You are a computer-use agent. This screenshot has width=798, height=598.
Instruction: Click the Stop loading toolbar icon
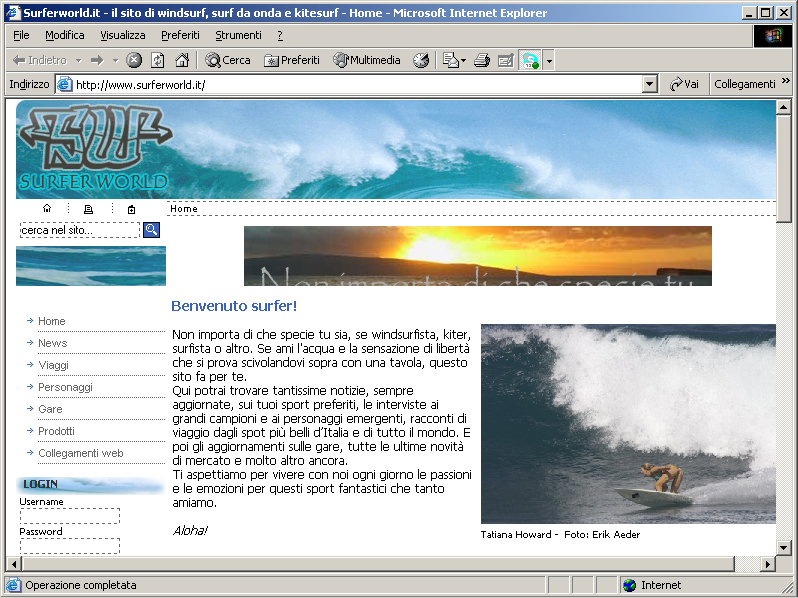tap(134, 60)
